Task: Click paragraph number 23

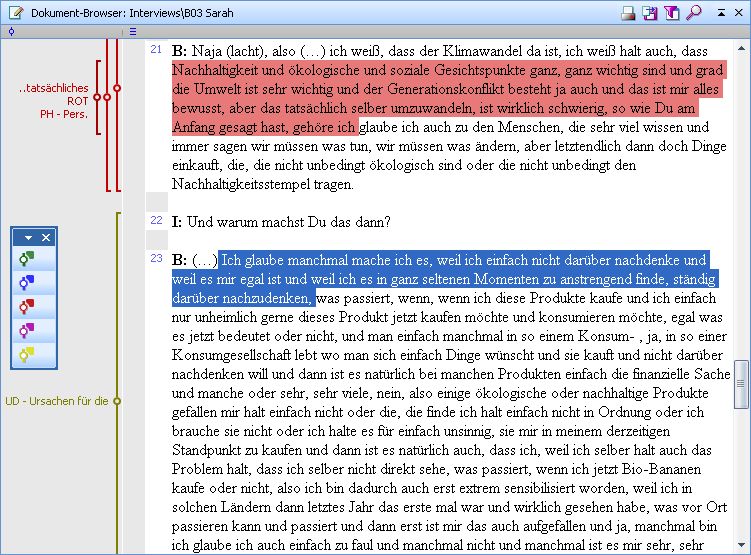Action: (x=156, y=259)
